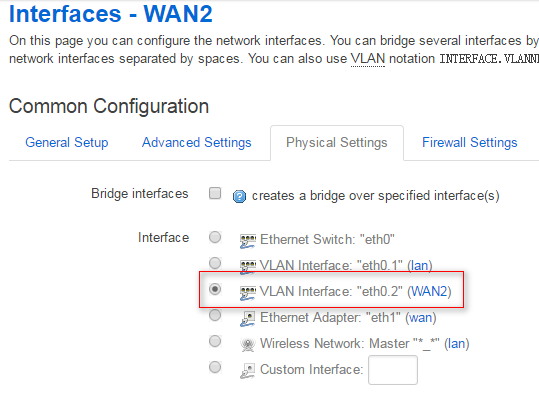The image size is (539, 400).
Task: Select the VLAN Interface eth0.1 radio button
Action: click(215, 263)
